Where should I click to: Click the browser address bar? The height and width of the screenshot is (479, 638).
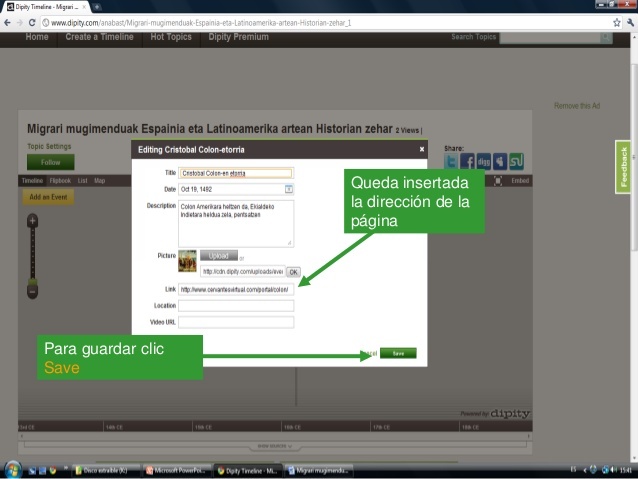pyautogui.click(x=326, y=23)
